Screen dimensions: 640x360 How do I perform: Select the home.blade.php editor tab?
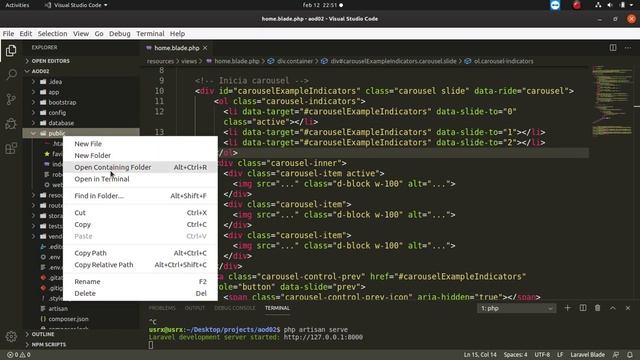click(176, 48)
